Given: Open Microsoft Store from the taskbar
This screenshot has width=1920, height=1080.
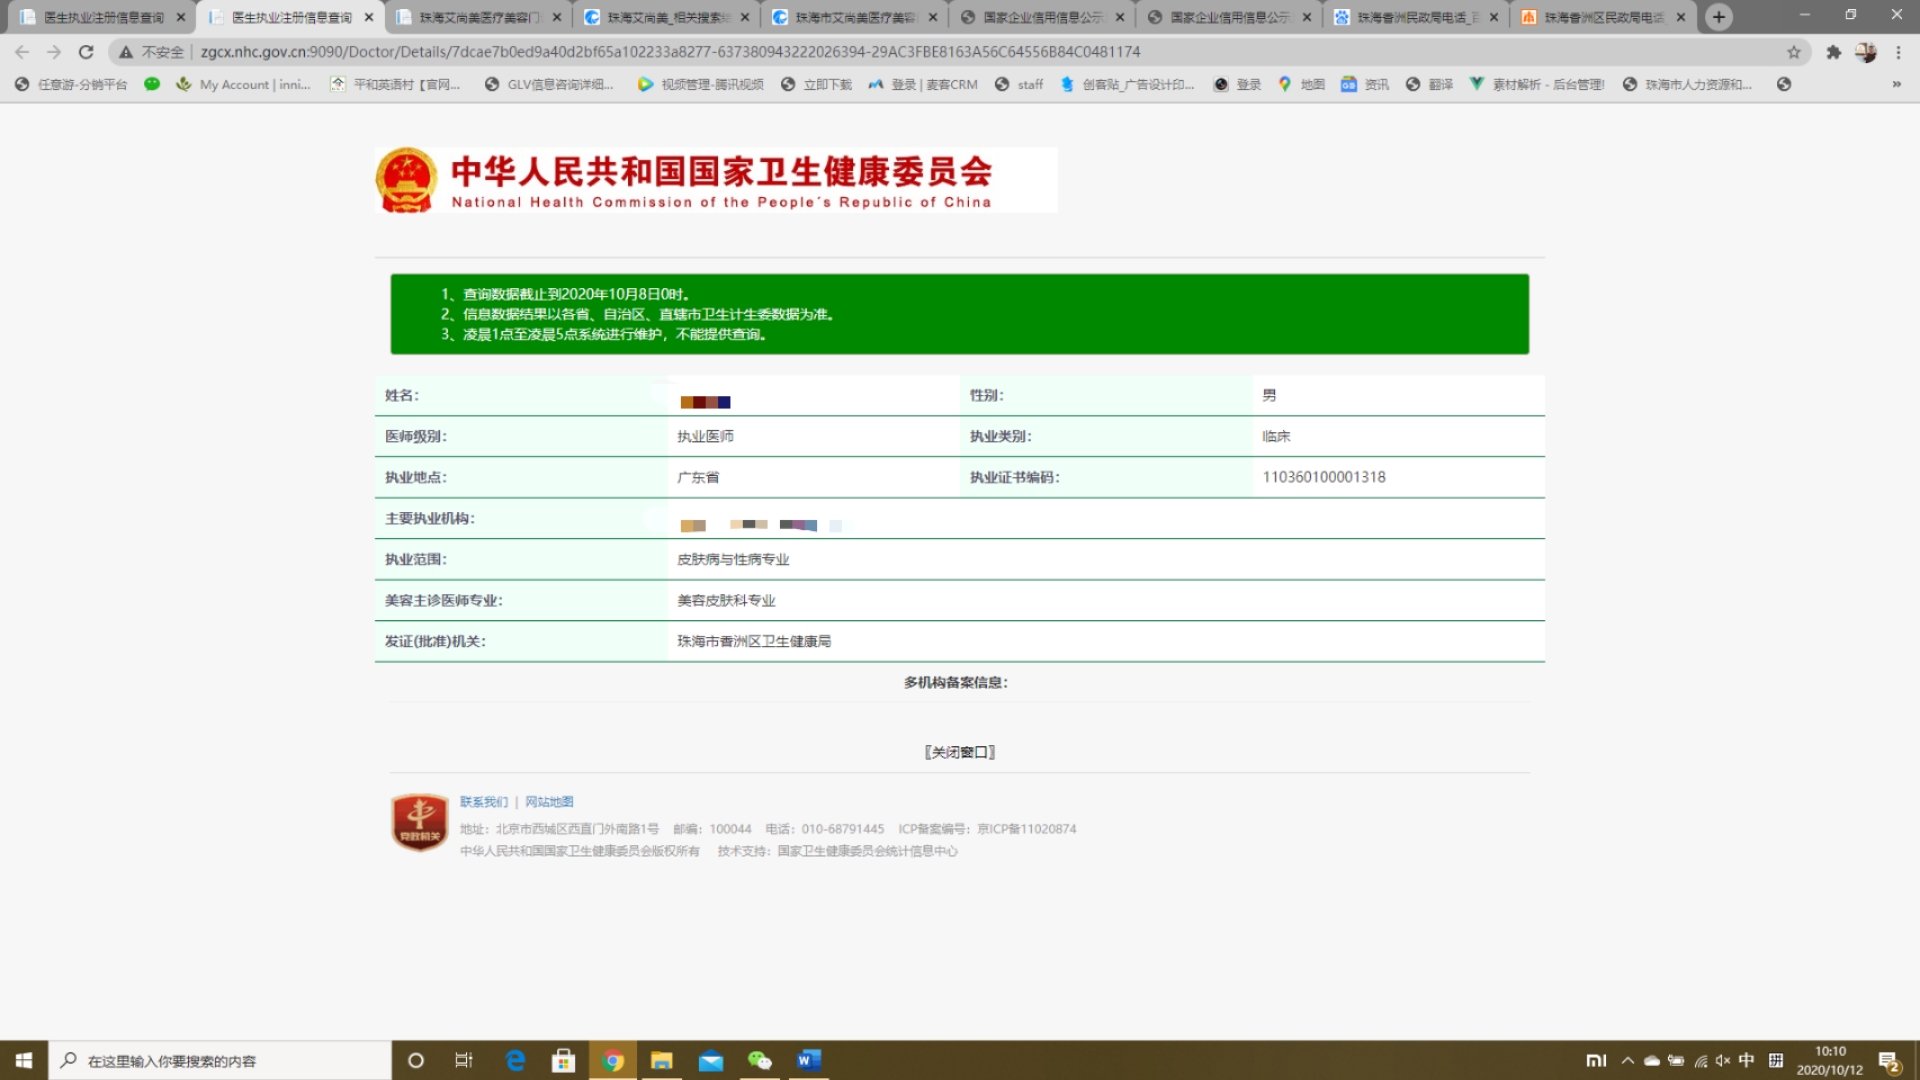Looking at the screenshot, I should click(564, 1060).
